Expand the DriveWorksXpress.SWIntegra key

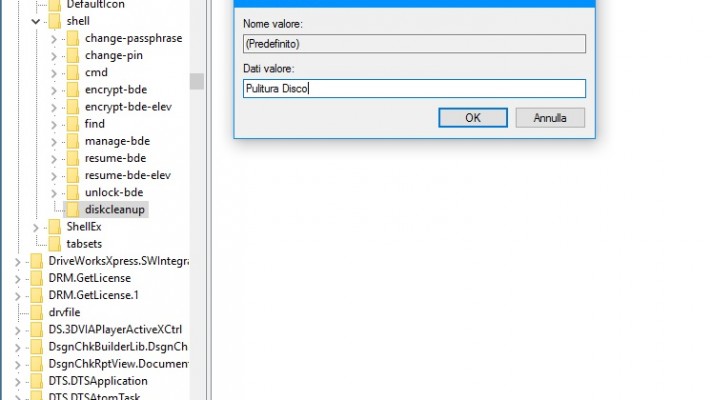(18, 262)
